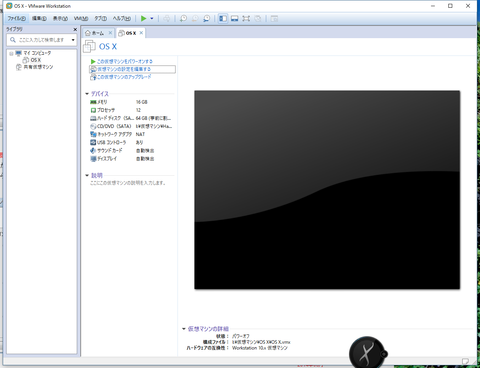Screen dimensions: 480x368
Task: Collapse the 仮想マシンの詳細 section
Action: pos(184,329)
